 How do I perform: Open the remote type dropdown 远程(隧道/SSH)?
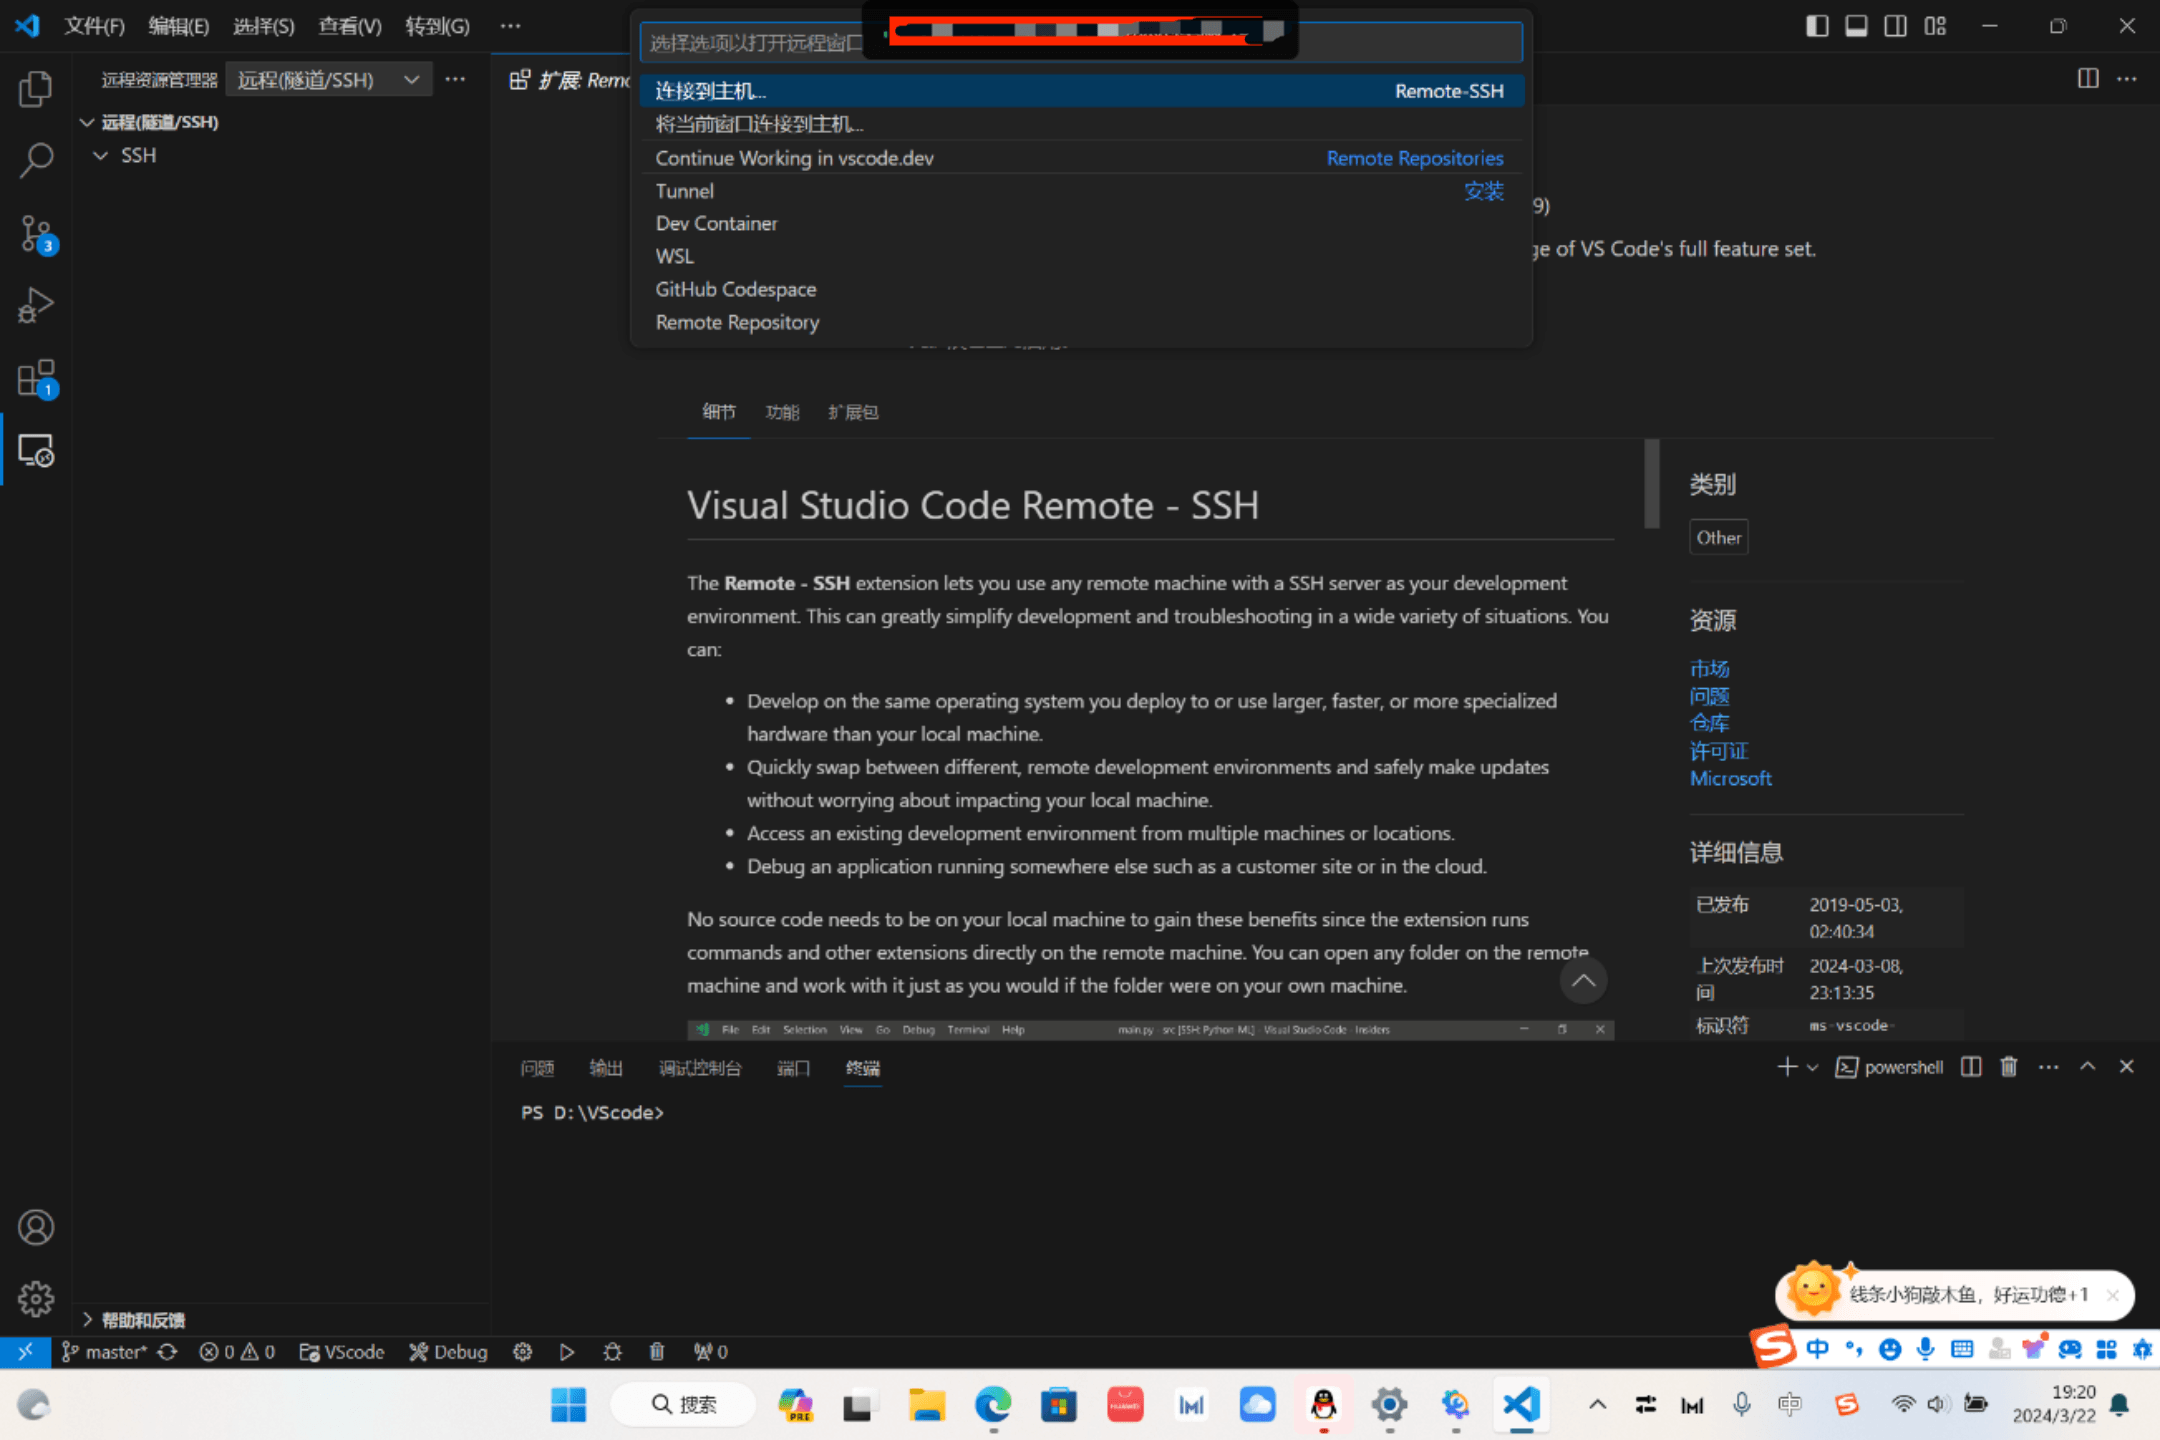tap(328, 79)
